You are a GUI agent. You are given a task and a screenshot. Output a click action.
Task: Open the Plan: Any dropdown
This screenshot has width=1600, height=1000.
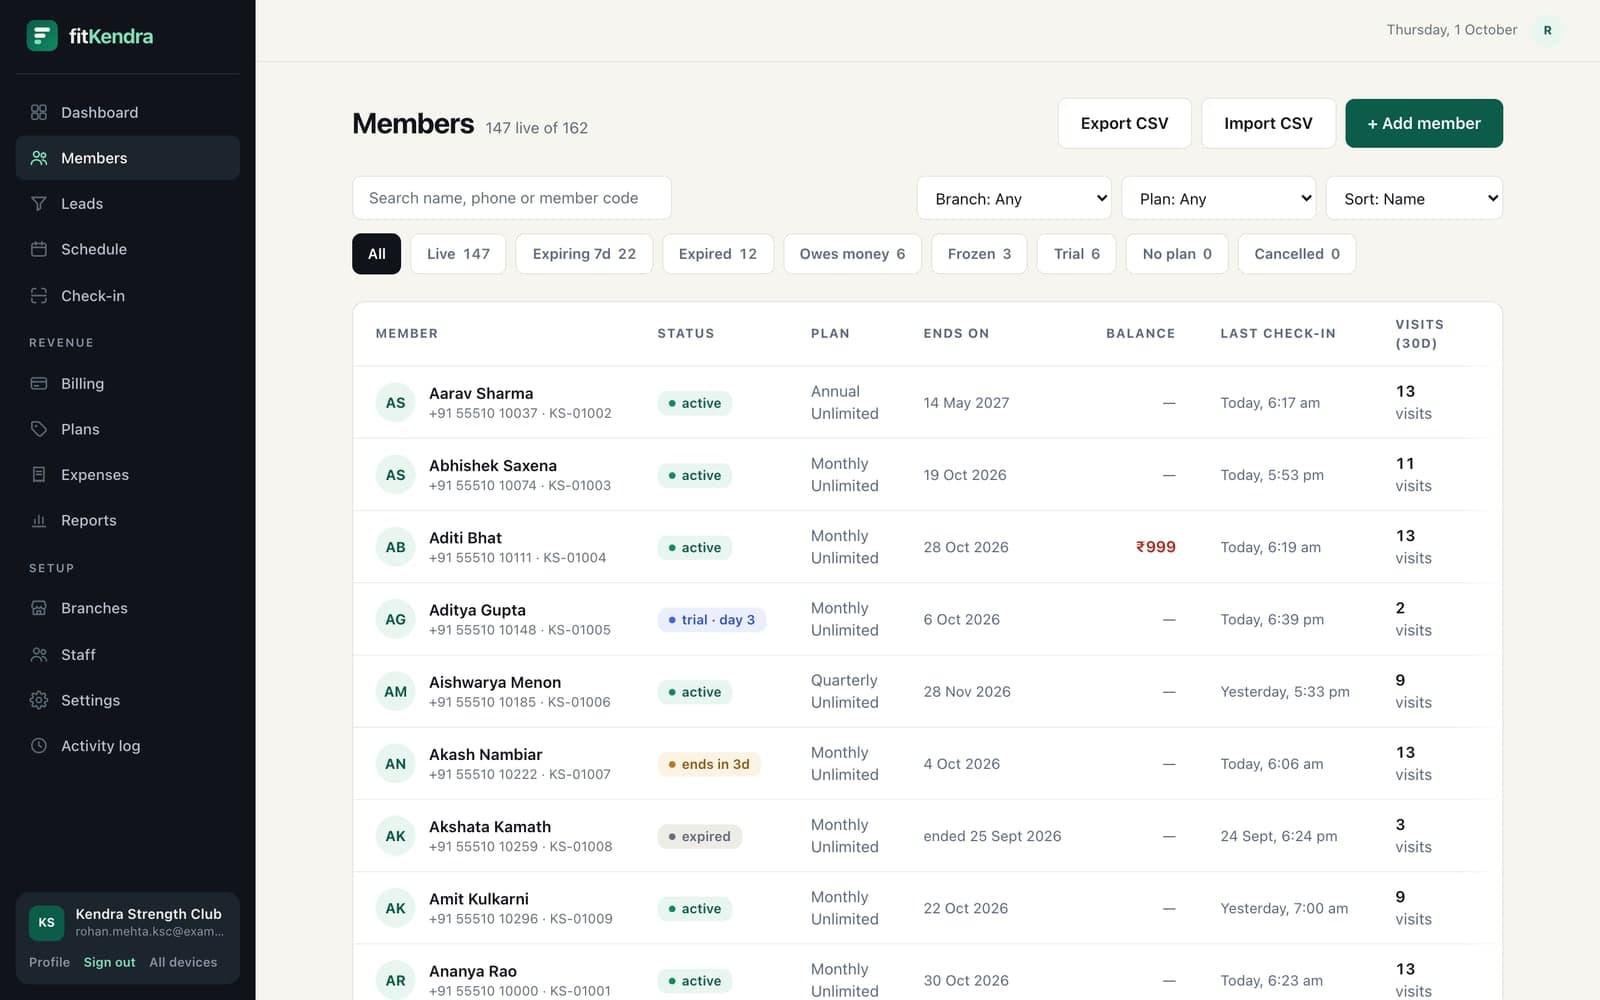coord(1219,198)
